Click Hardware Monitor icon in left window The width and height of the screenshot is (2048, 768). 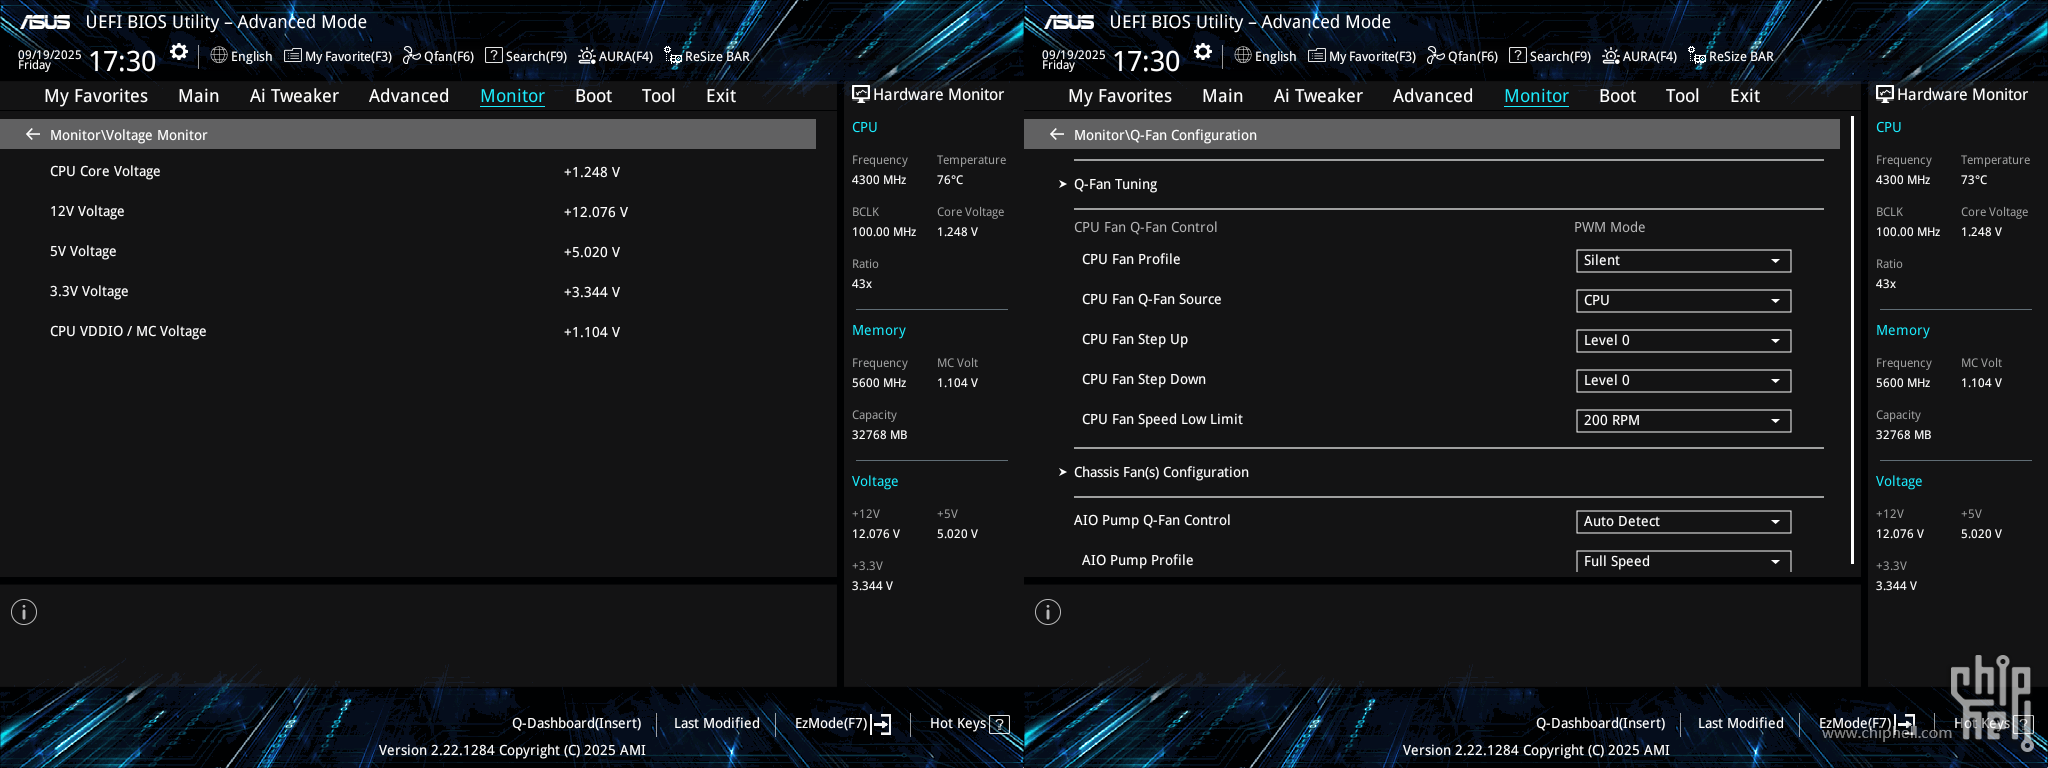point(860,94)
